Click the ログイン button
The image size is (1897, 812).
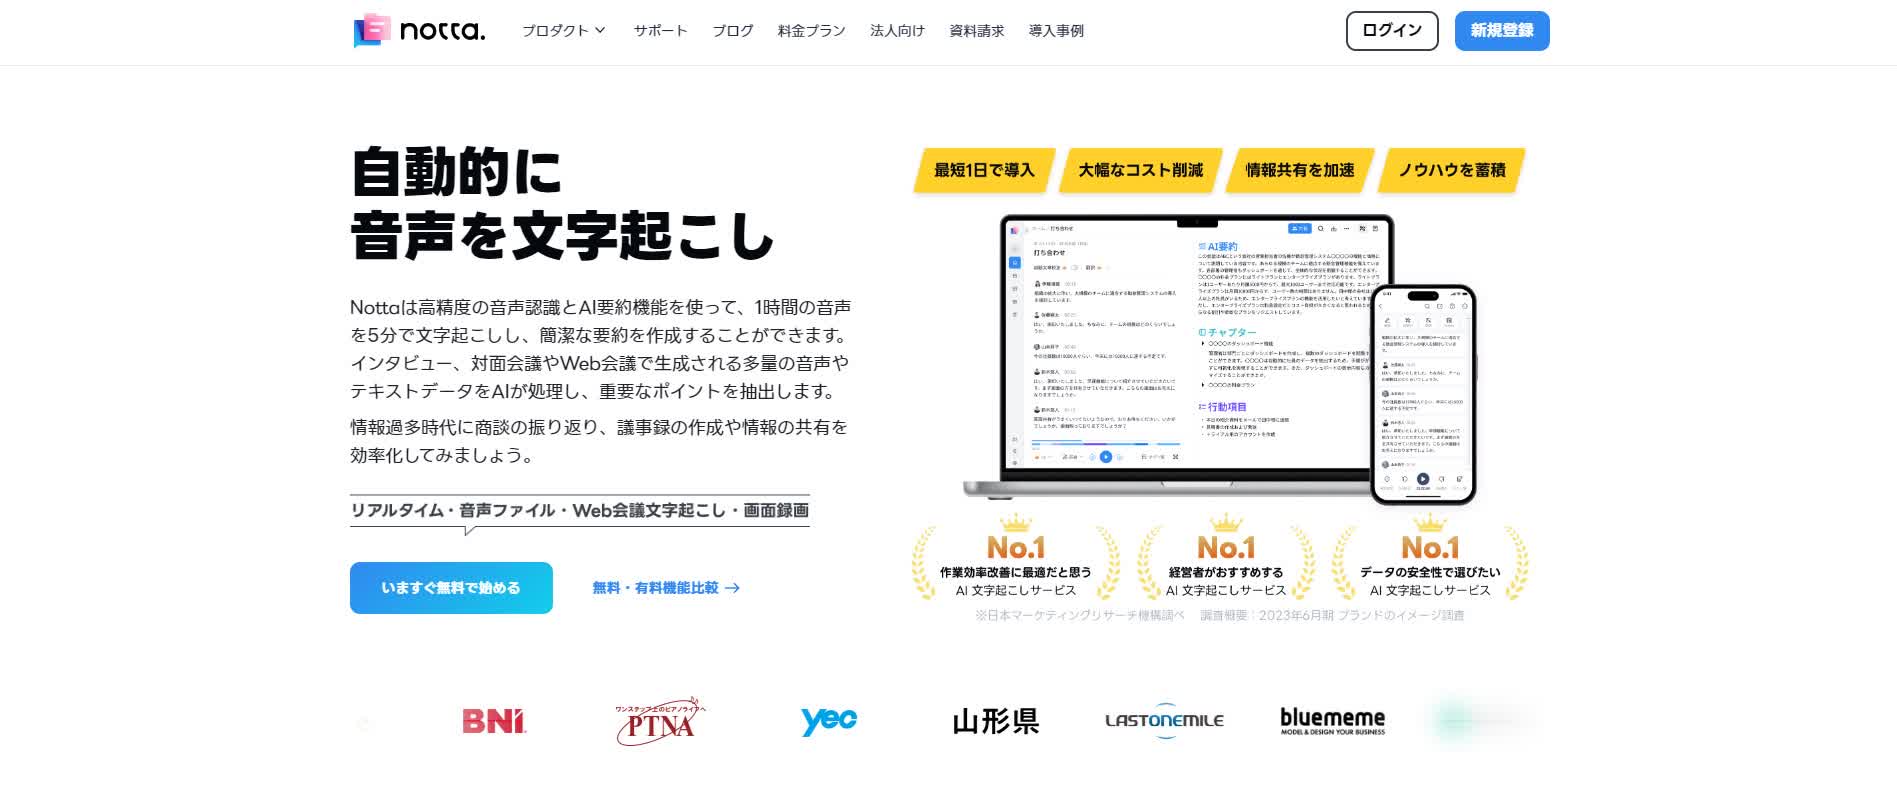(x=1392, y=31)
